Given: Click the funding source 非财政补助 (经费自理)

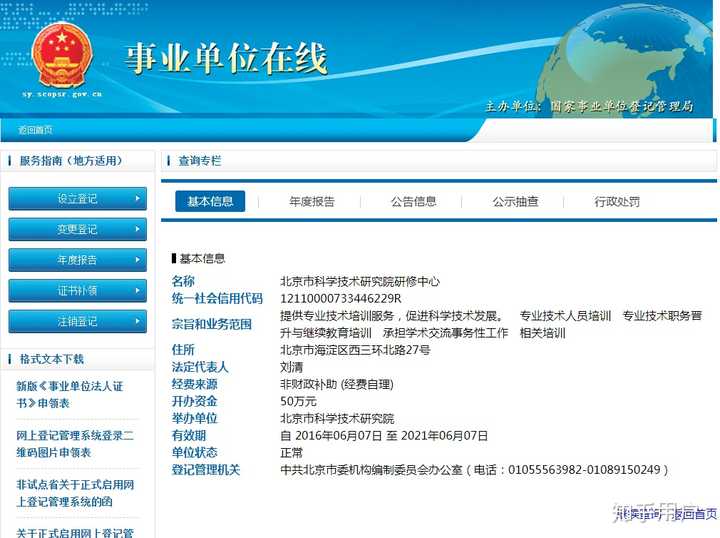Looking at the screenshot, I should [337, 384].
